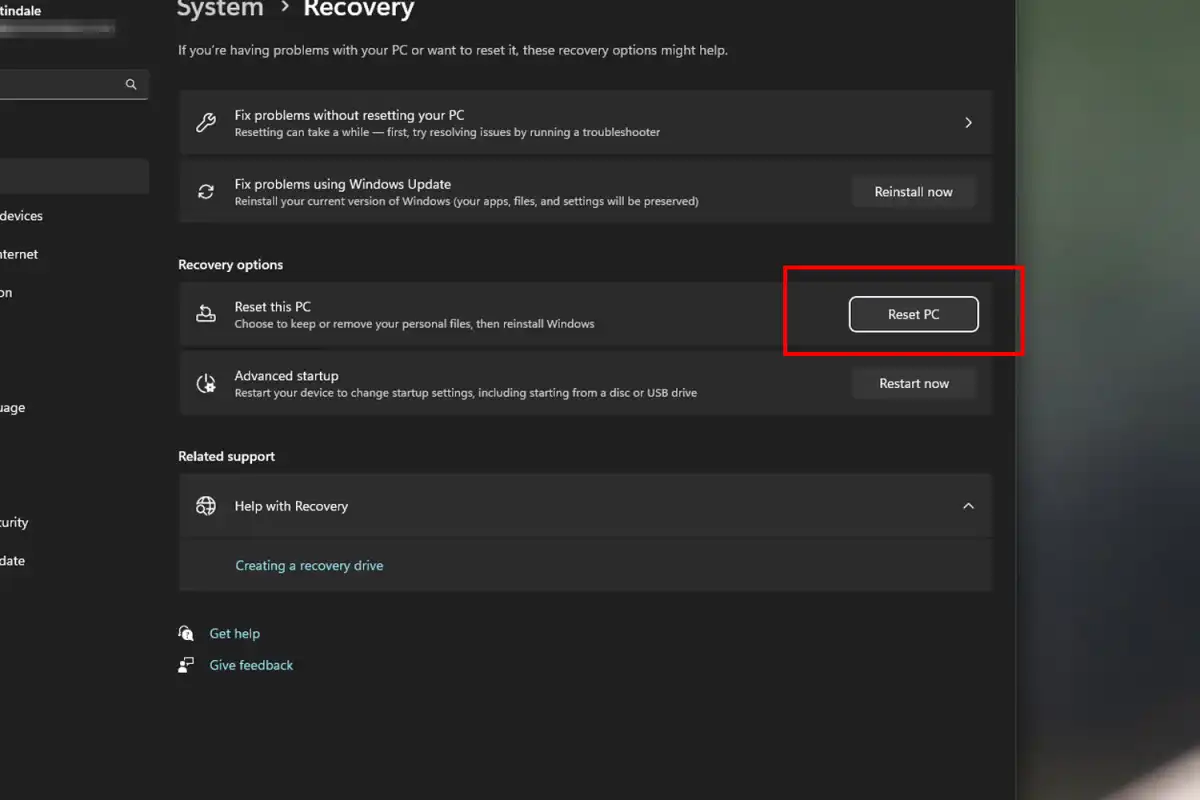Click the sync arrows icon for Windows Update fix
Image resolution: width=1200 pixels, height=800 pixels.
click(206, 192)
